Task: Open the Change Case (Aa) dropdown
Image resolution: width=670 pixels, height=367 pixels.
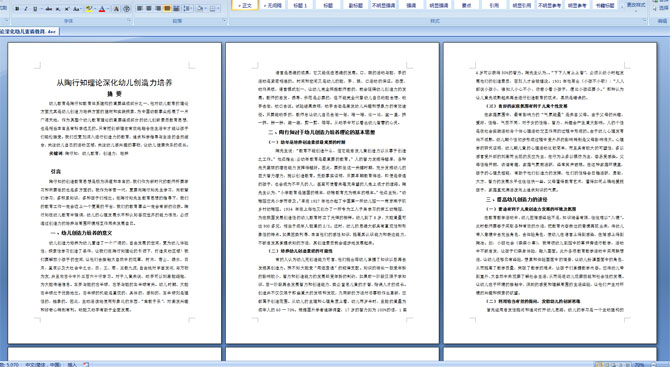Action: [77, 9]
